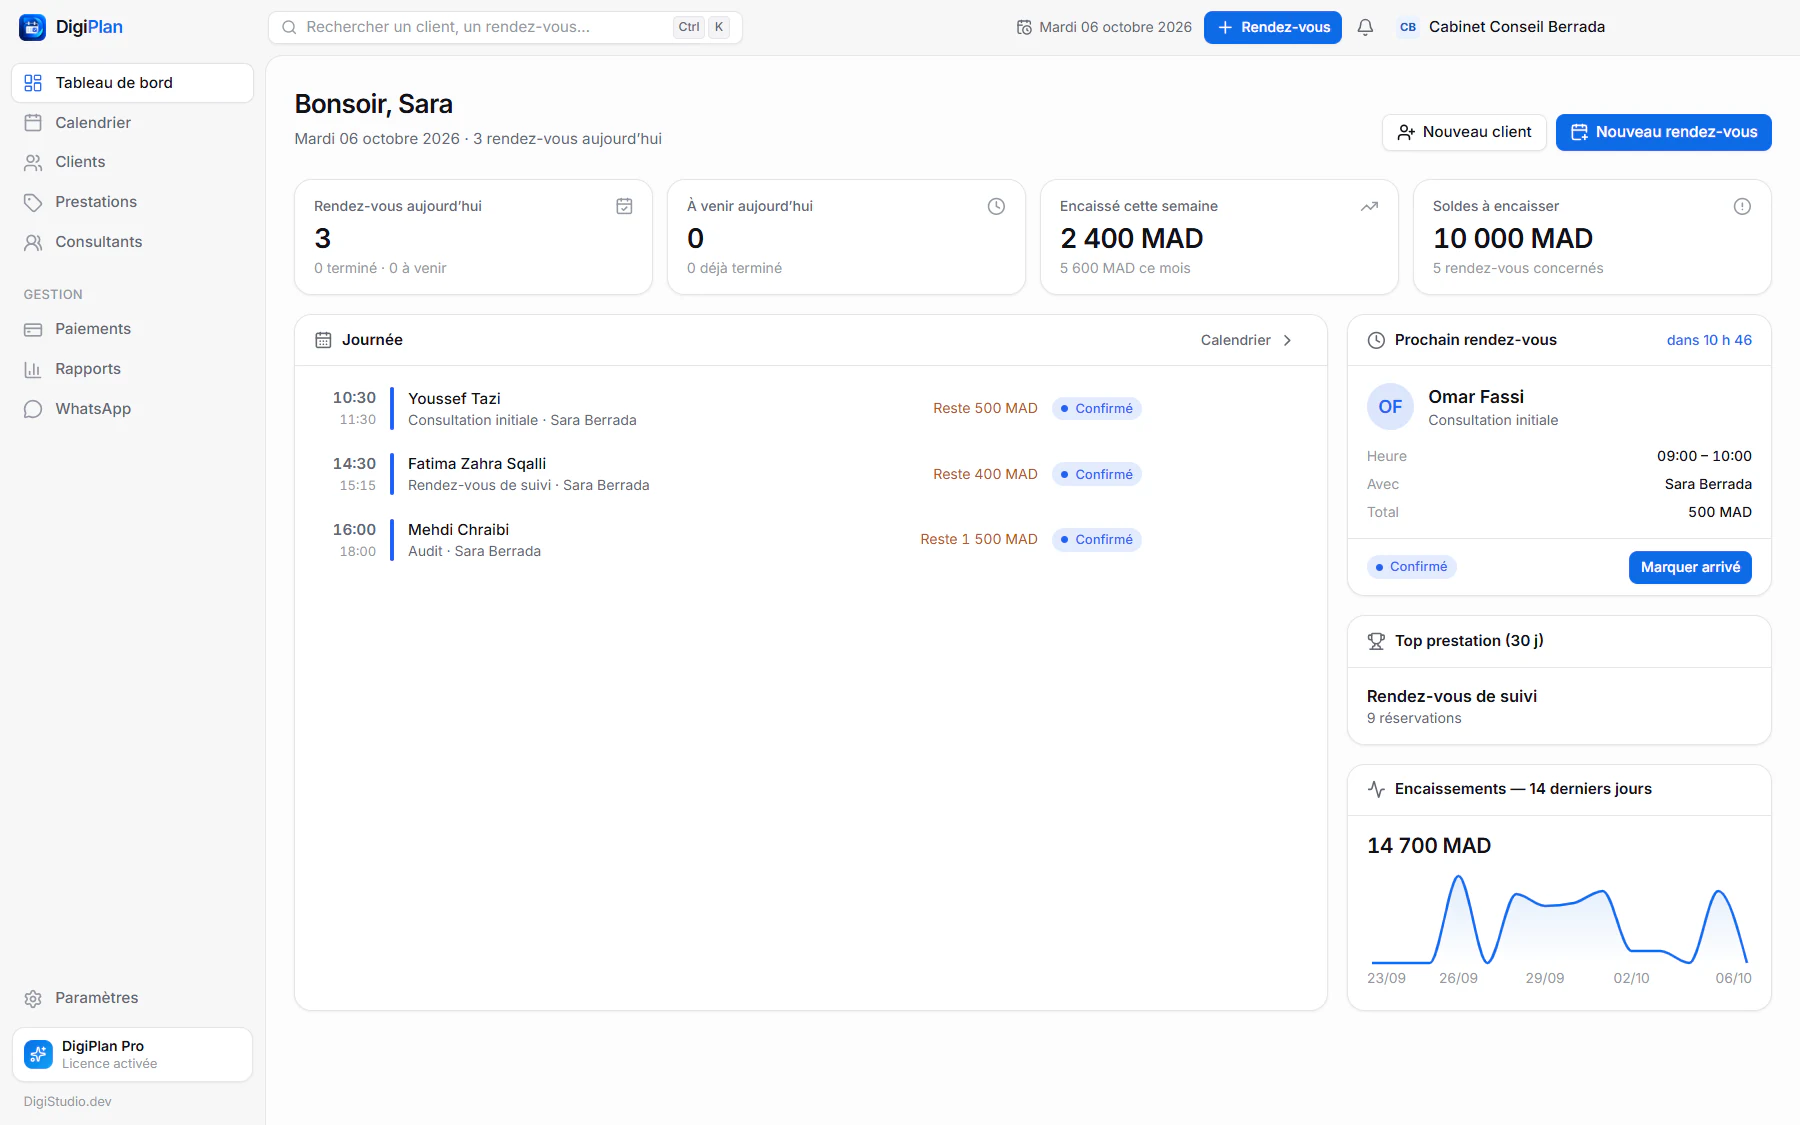
Task: Click Nouveau client button
Action: pos(1464,132)
